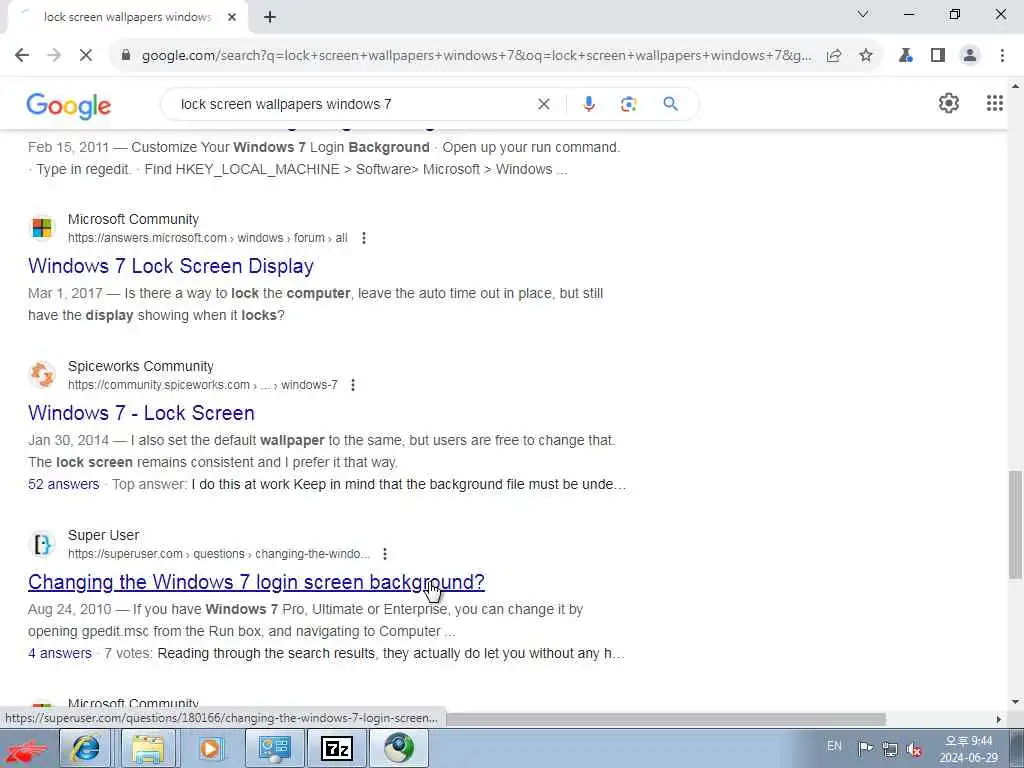Launch Internet Explorer from taskbar
The image size is (1024, 768).
pyautogui.click(x=86, y=748)
